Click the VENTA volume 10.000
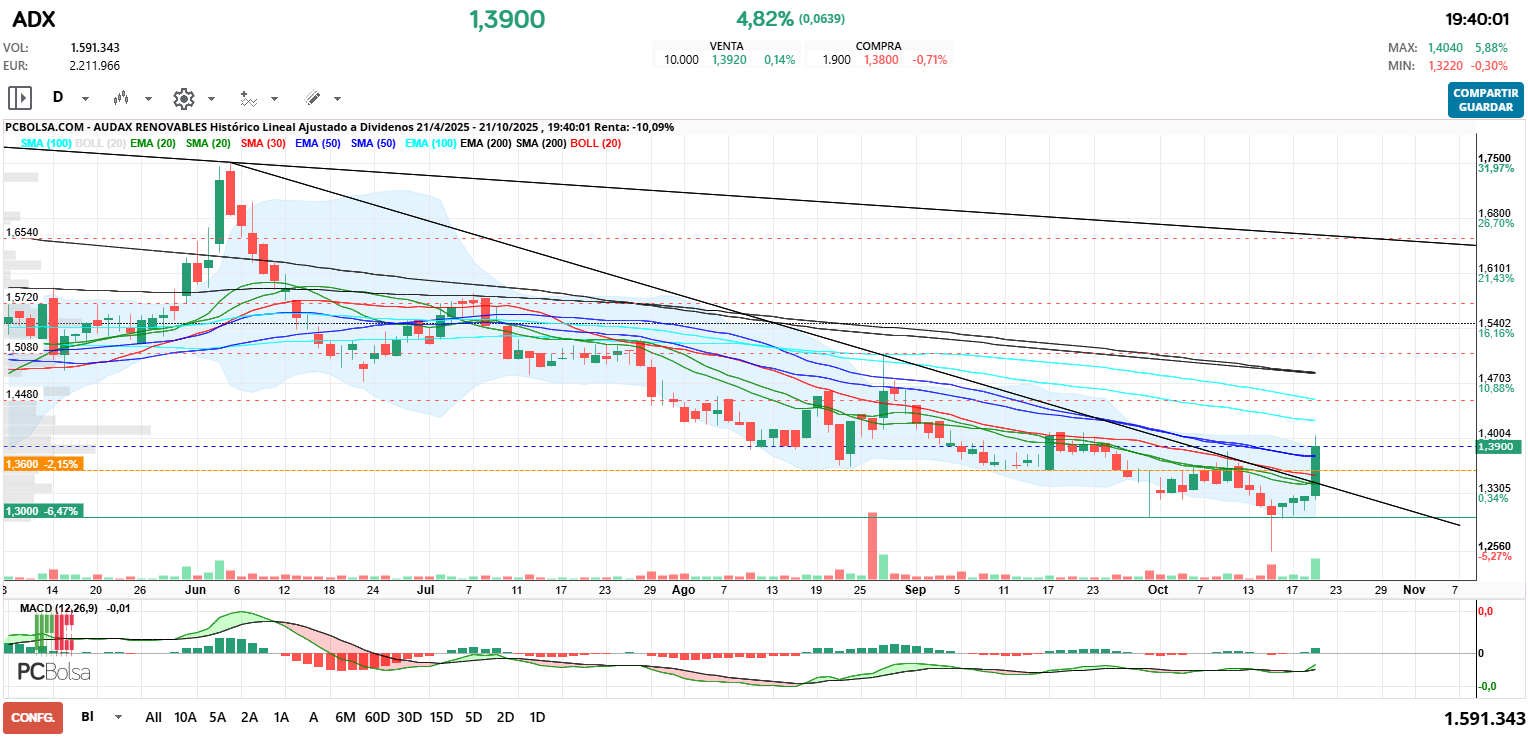The image size is (1528, 738). 681,60
